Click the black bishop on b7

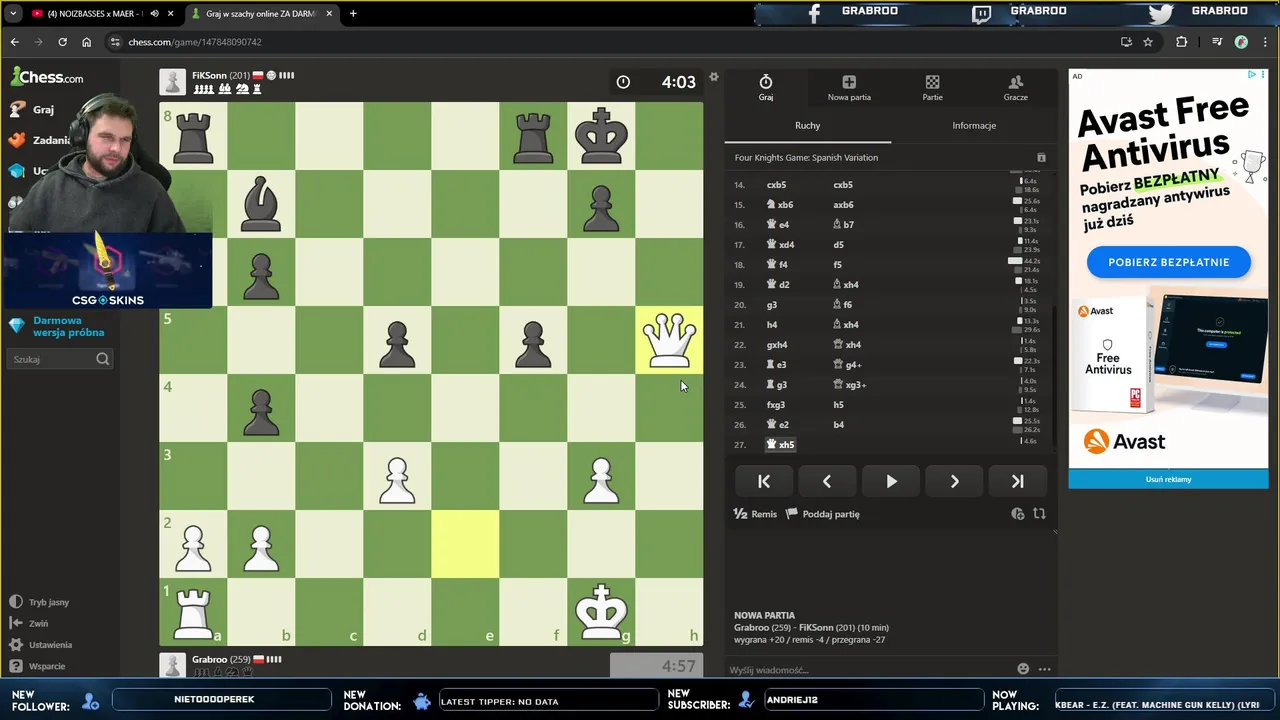(x=261, y=204)
